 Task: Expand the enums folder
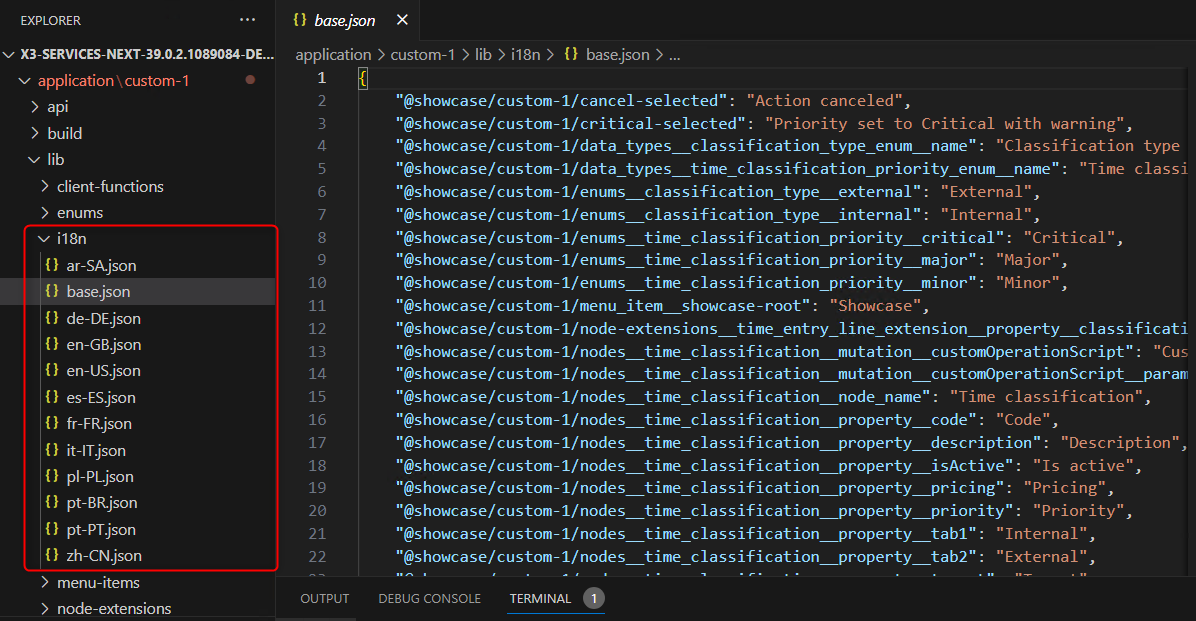(44, 212)
